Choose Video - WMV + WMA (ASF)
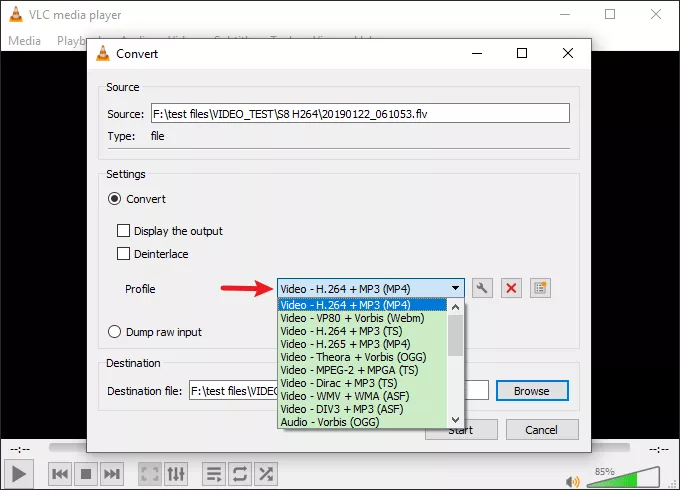 pyautogui.click(x=362, y=396)
